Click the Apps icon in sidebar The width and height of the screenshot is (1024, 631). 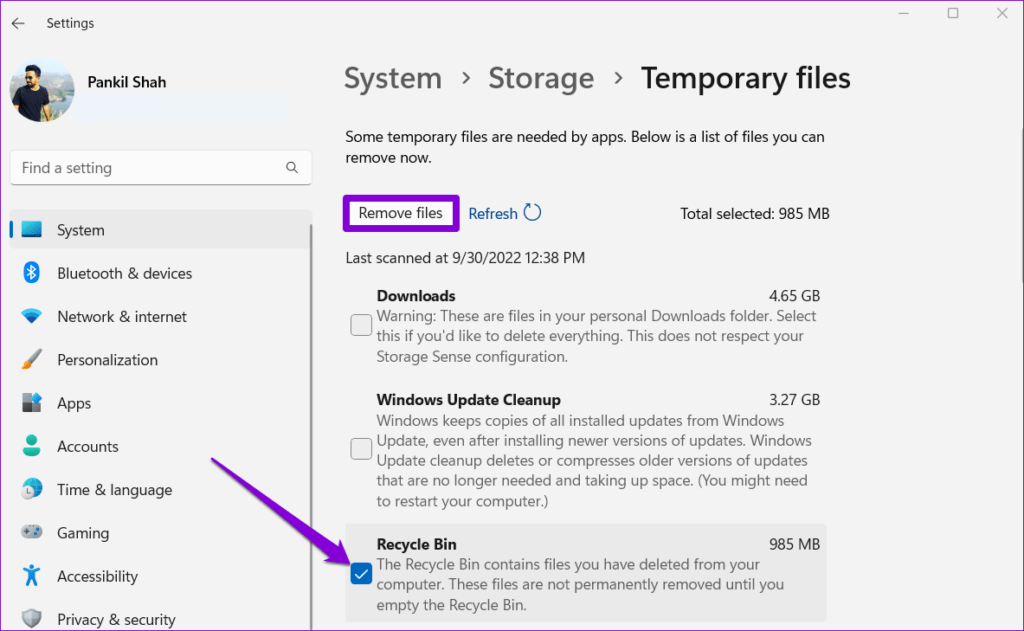click(31, 402)
